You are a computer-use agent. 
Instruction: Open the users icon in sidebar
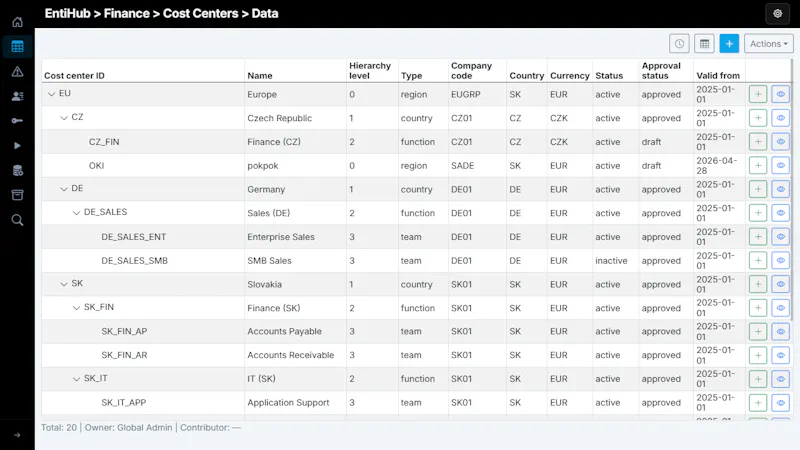coord(17,96)
